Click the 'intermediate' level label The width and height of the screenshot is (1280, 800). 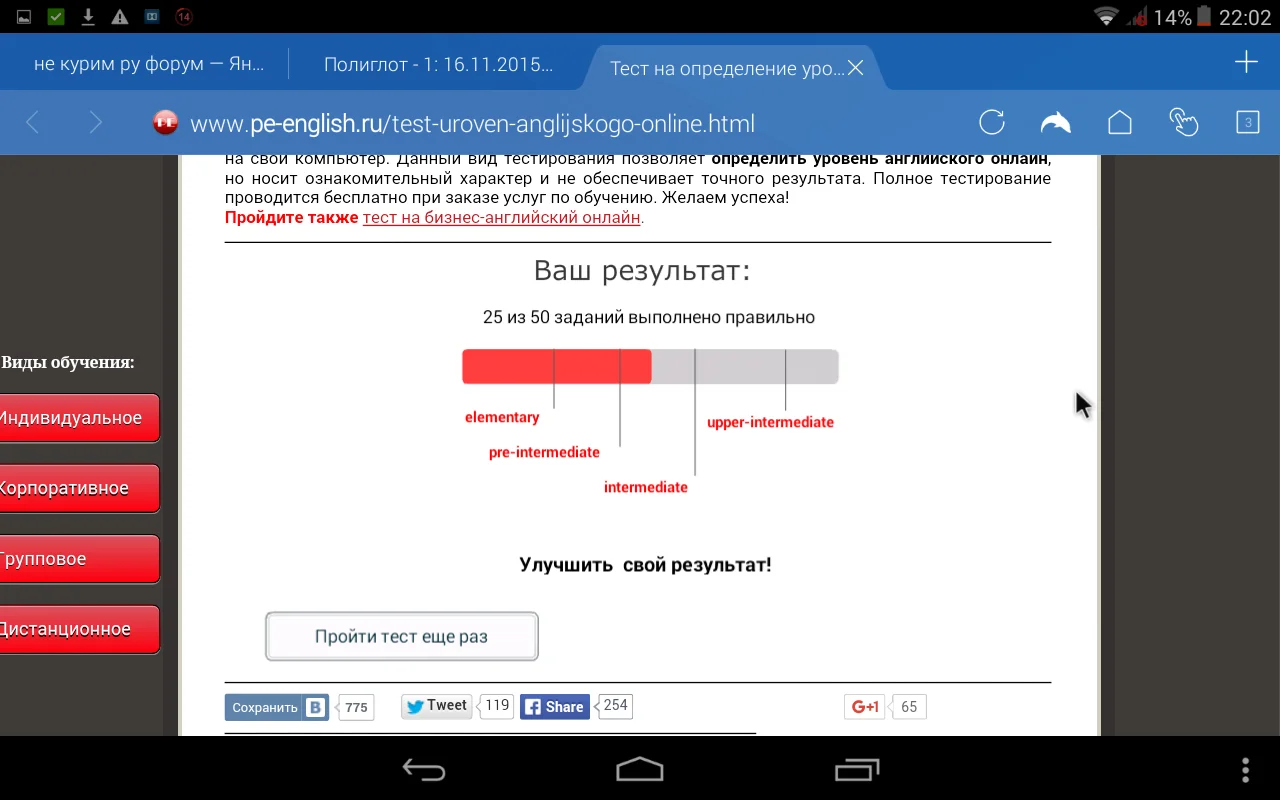pyautogui.click(x=646, y=487)
